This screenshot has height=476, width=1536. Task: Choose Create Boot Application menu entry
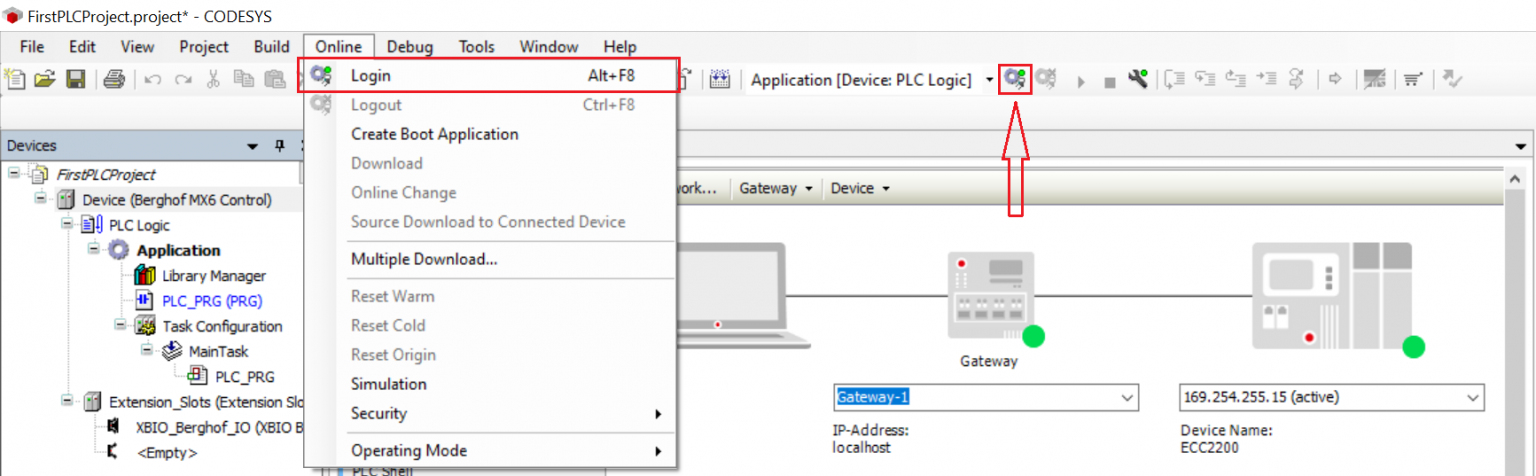434,134
